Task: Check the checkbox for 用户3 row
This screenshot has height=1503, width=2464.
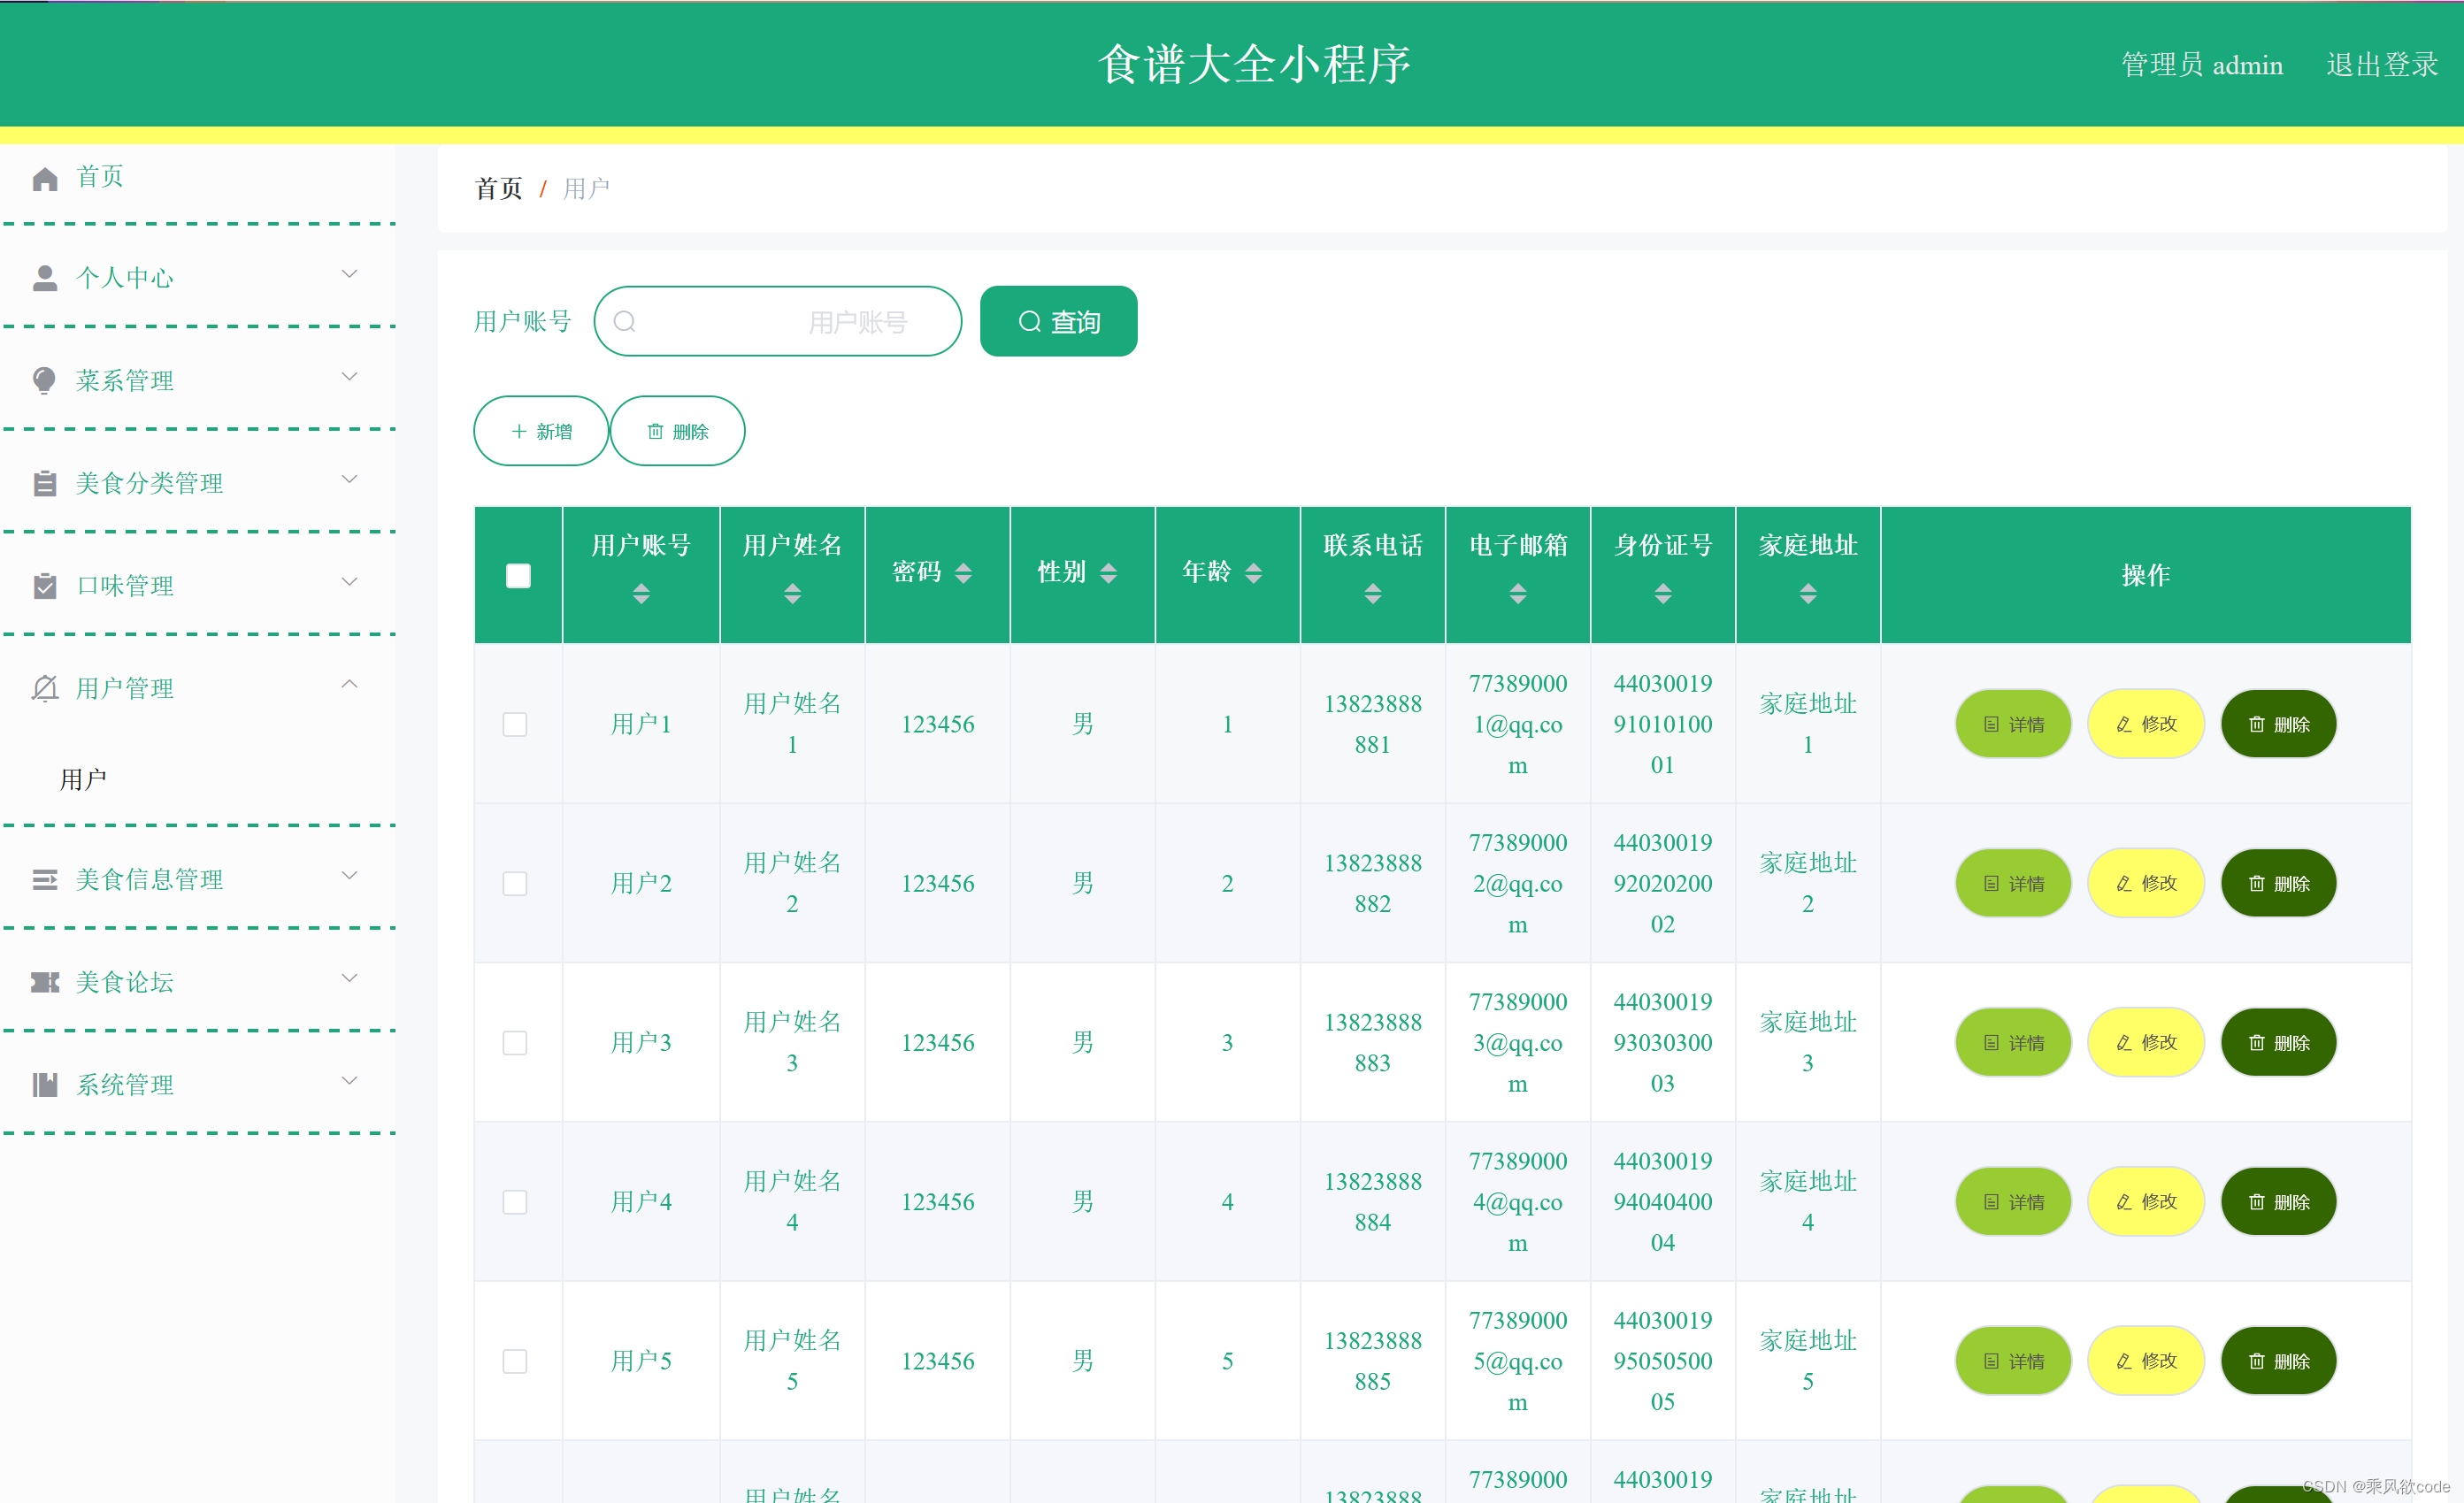Action: (515, 1043)
